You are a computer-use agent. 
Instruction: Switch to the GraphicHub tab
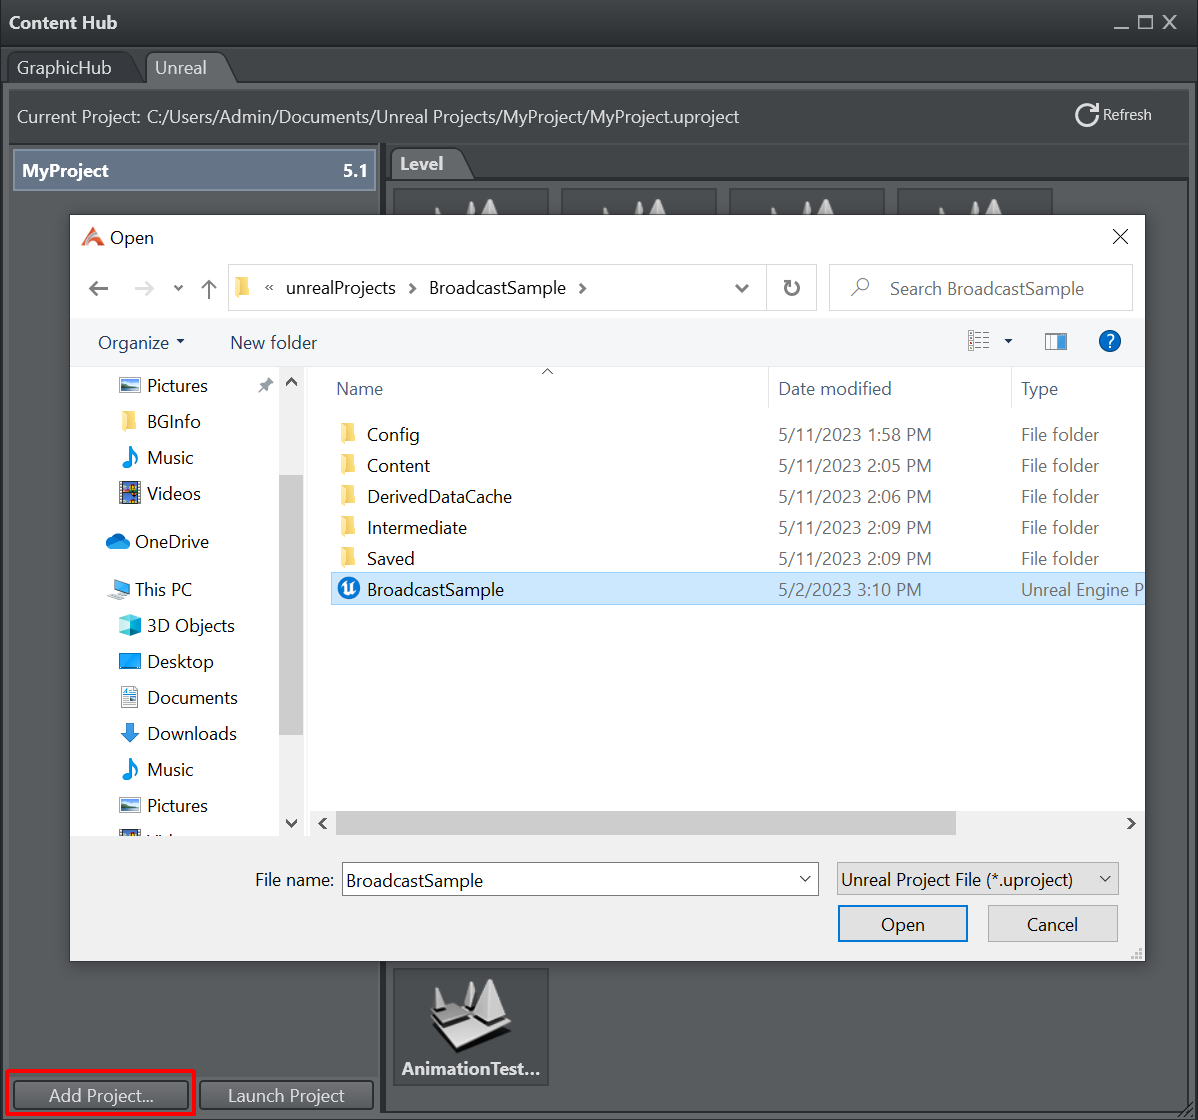pyautogui.click(x=64, y=68)
